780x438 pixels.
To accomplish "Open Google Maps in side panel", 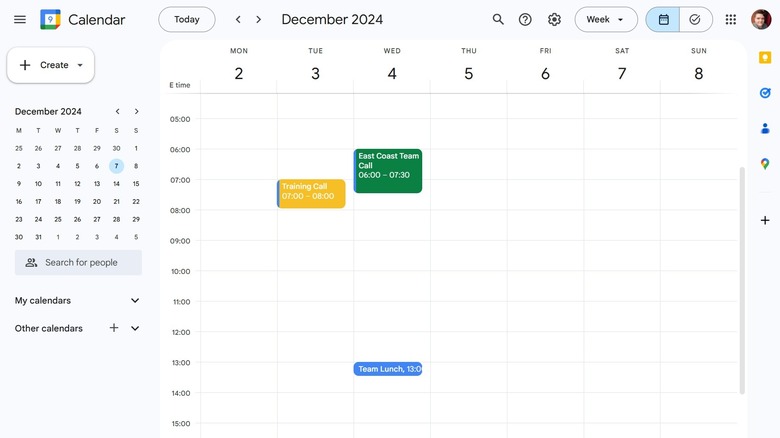I will coord(765,164).
